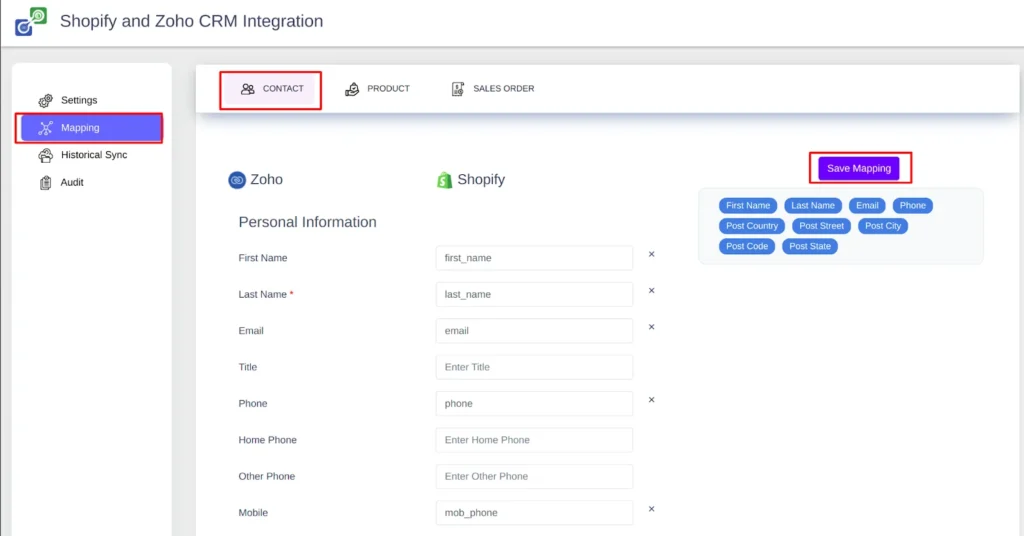Click the Contact people icon
Image resolution: width=1024 pixels, height=536 pixels.
pyautogui.click(x=248, y=89)
